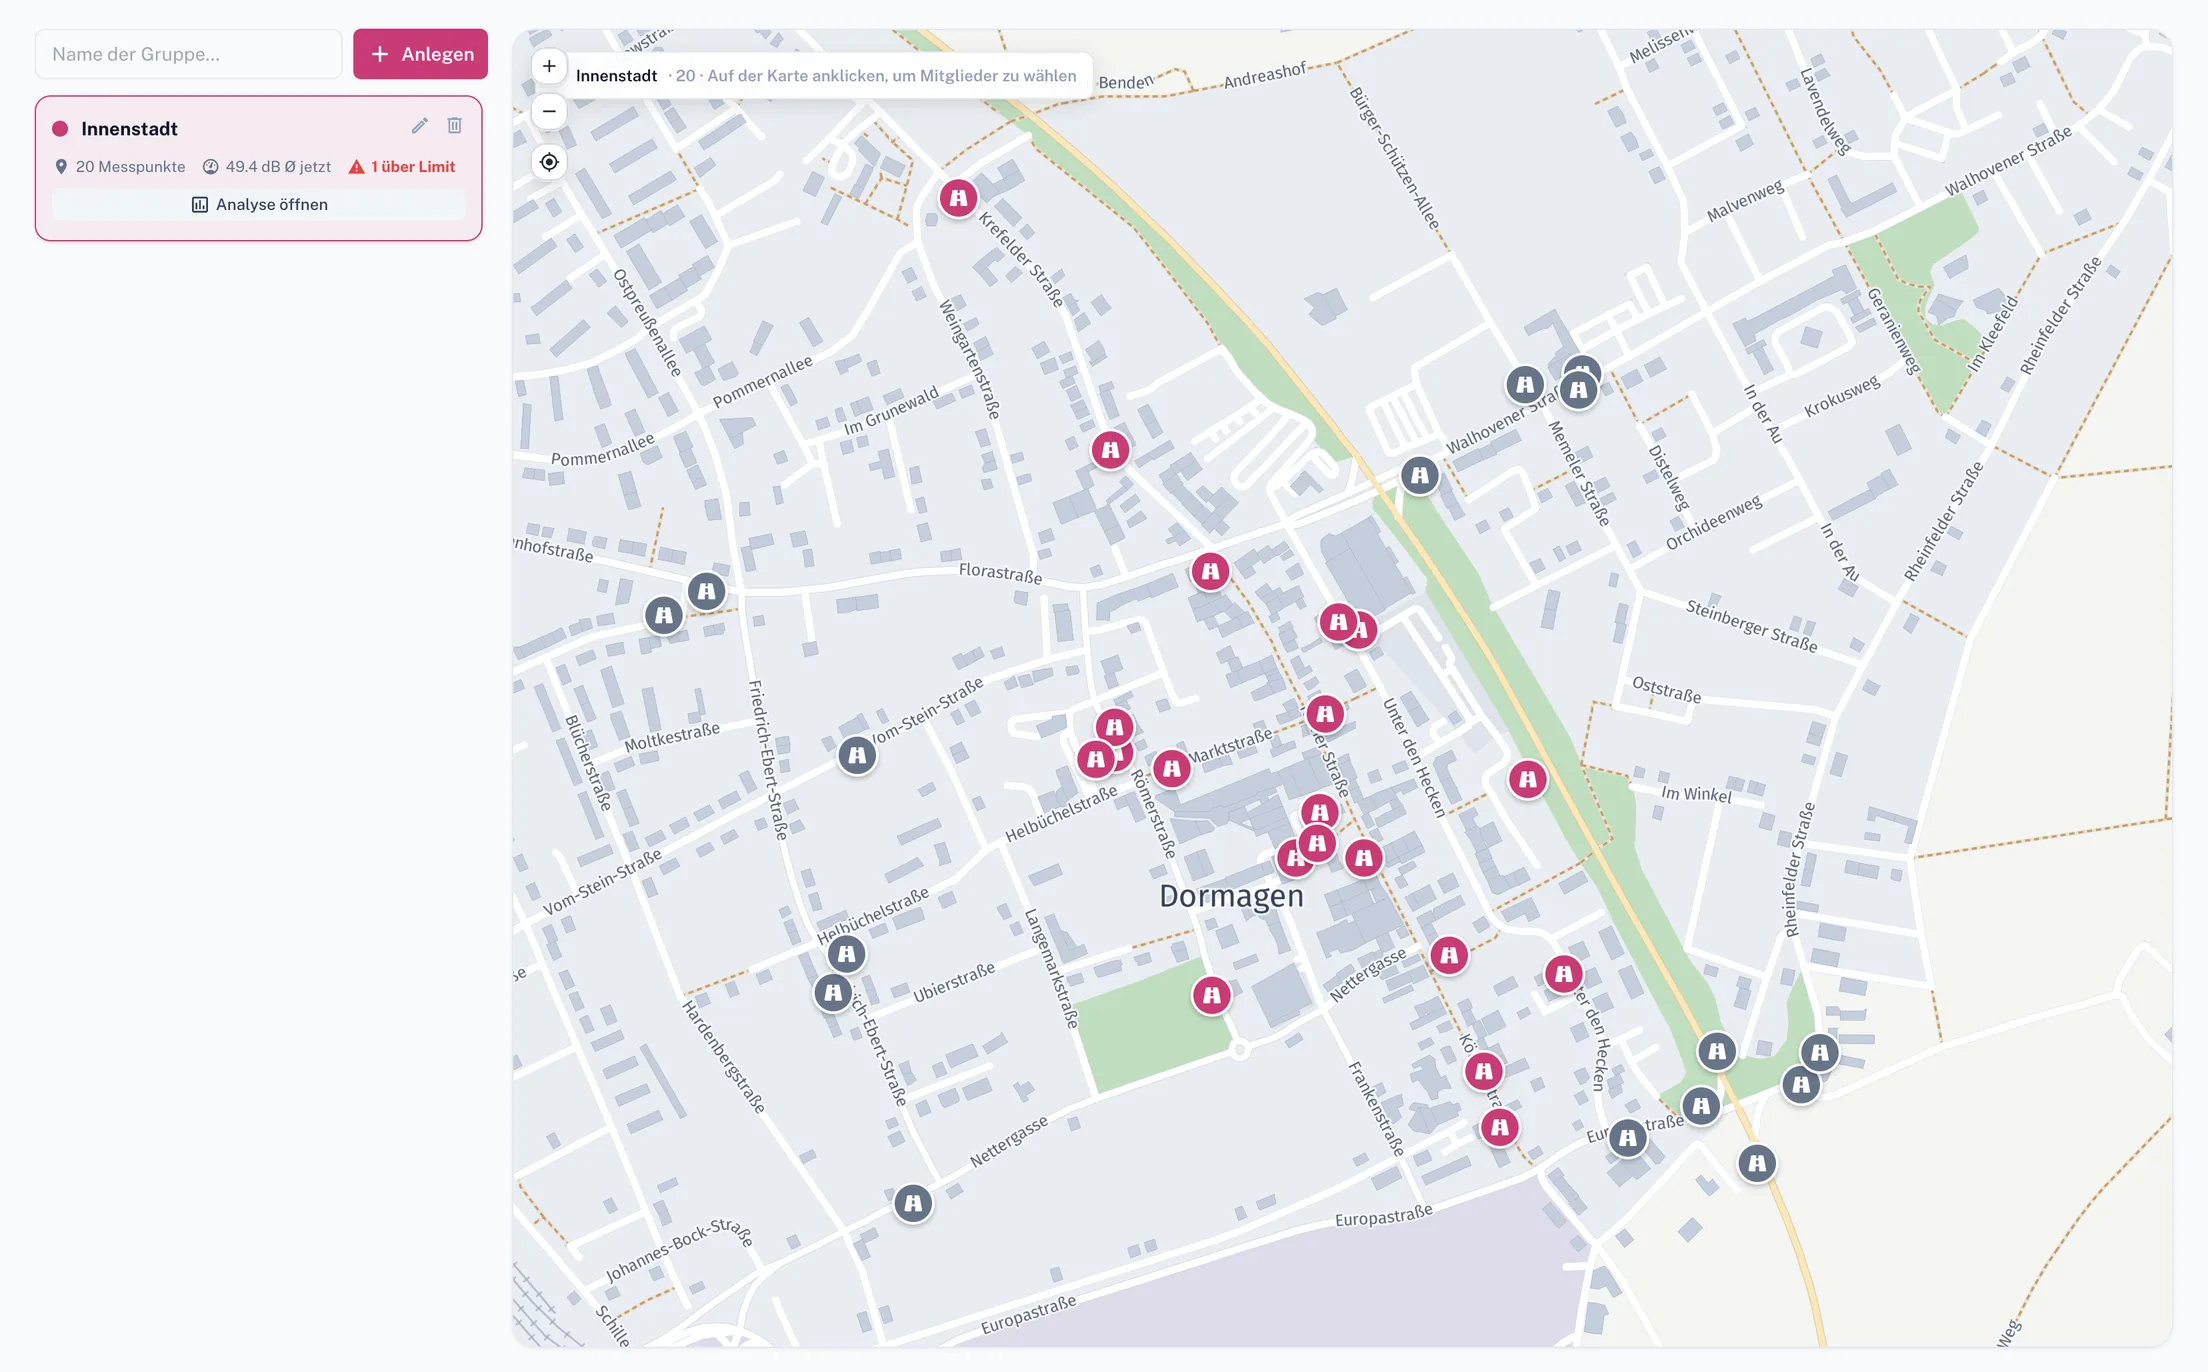Select pink marker beside the green park
Screen dimensions: 2208x1372
(1211, 995)
